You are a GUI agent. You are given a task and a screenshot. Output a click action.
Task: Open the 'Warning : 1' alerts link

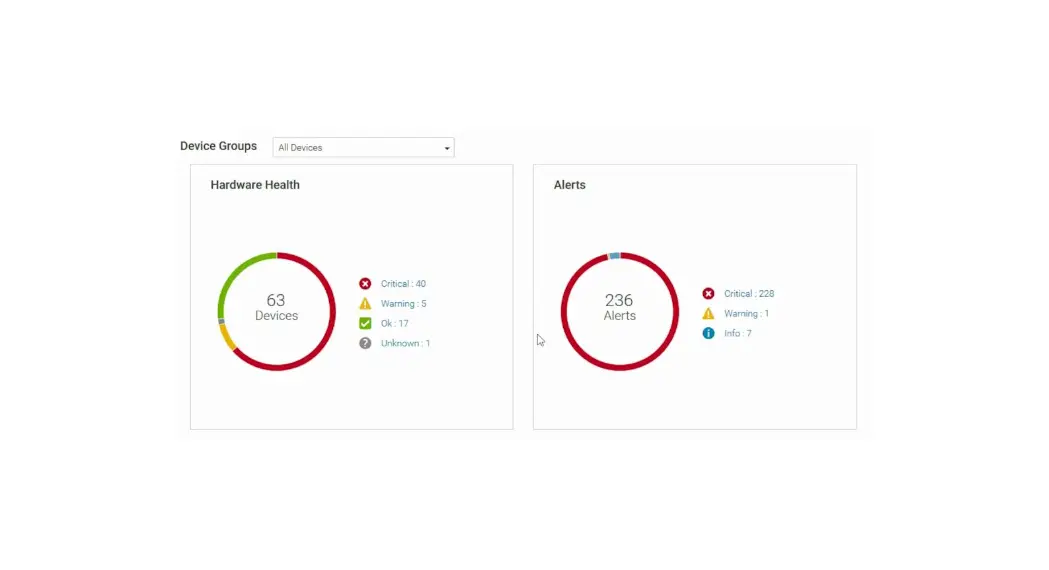(746, 314)
